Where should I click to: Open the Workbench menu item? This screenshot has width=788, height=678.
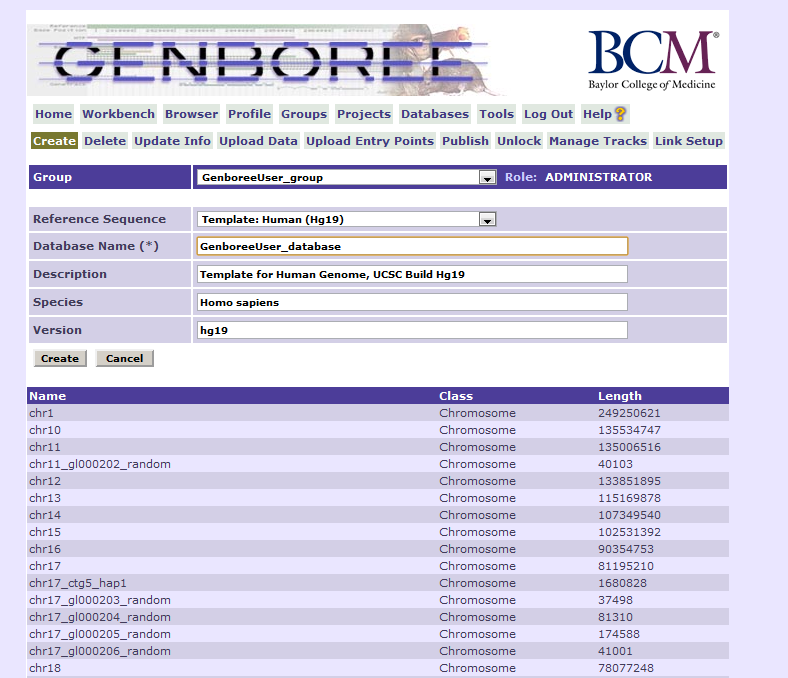119,114
